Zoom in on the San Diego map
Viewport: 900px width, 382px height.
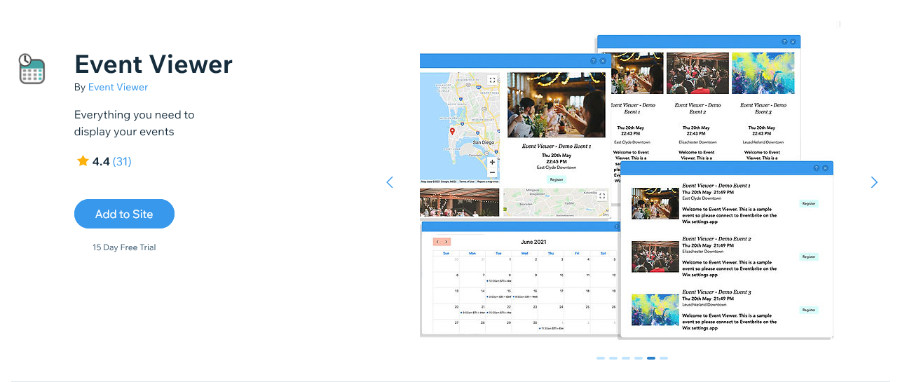click(492, 162)
